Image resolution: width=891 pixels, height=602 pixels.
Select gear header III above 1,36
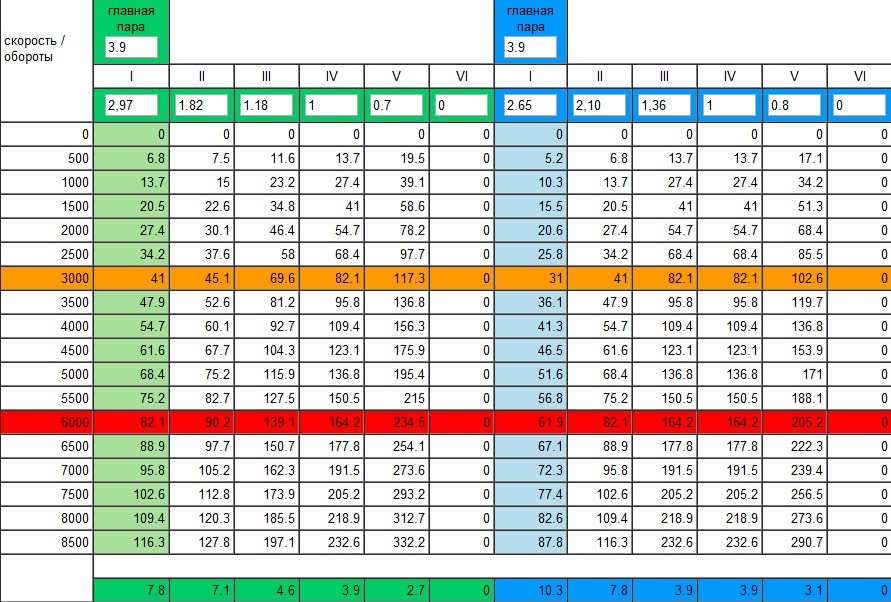click(664, 76)
